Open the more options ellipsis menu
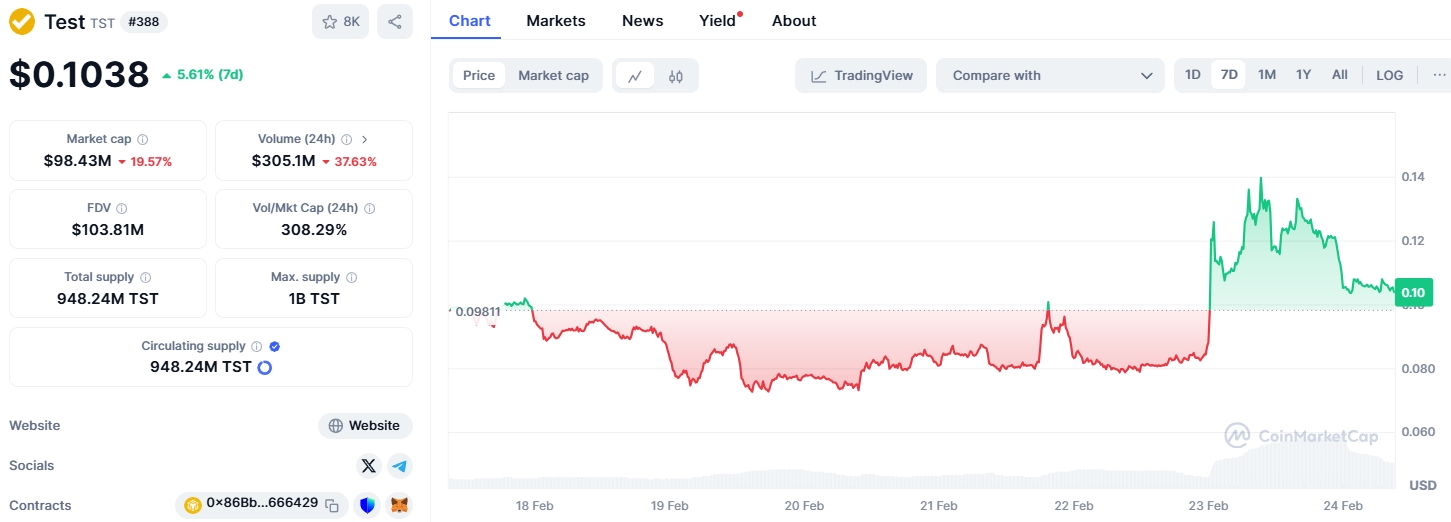Viewport: 1451px width, 522px height. click(x=1439, y=75)
